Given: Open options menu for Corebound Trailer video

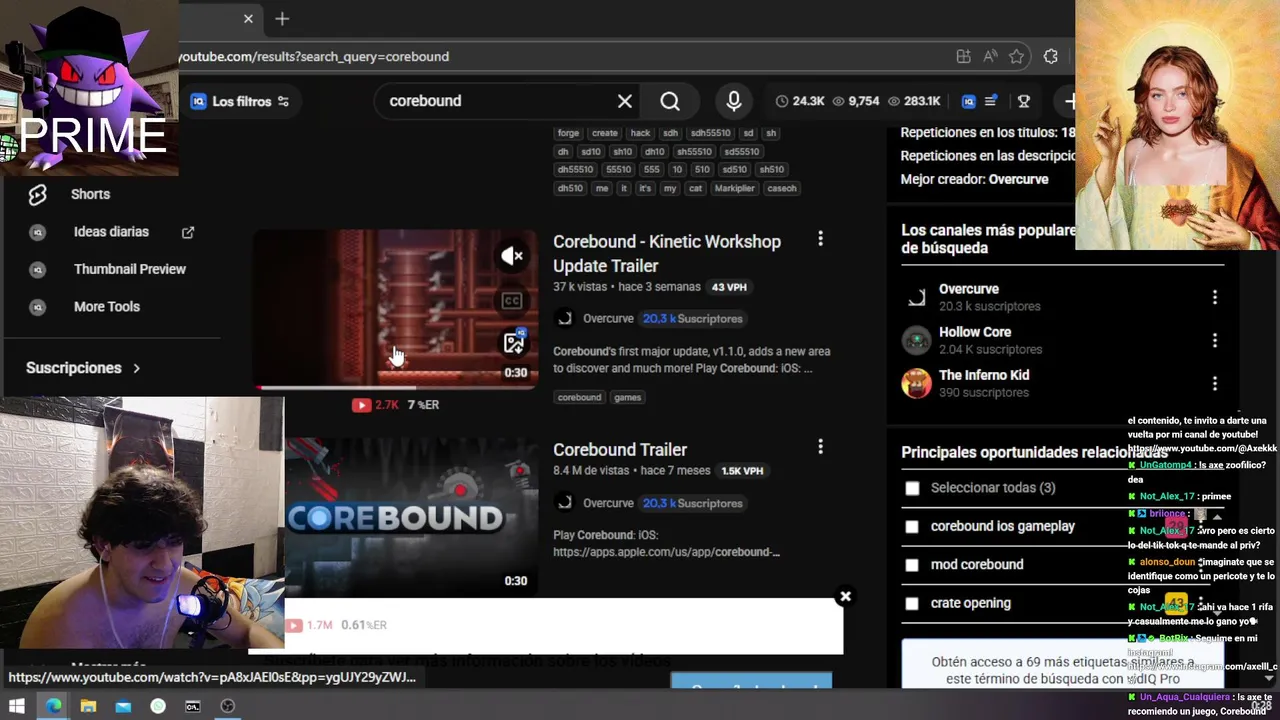Looking at the screenshot, I should (x=820, y=447).
